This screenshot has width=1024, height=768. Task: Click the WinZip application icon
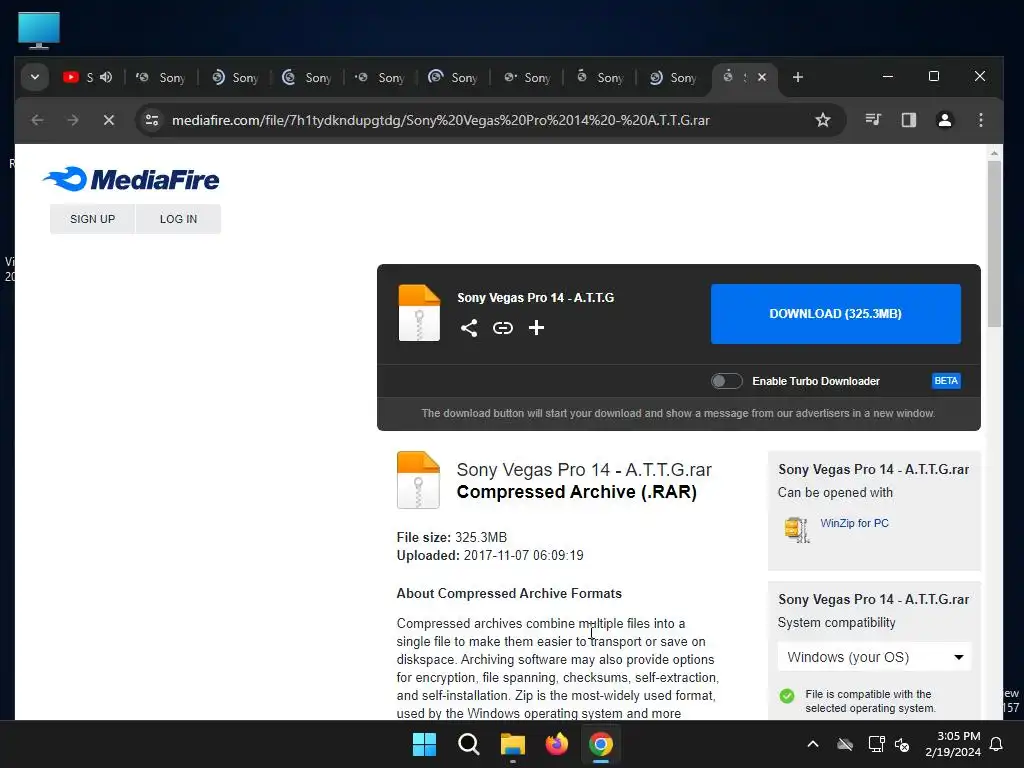pos(797,529)
